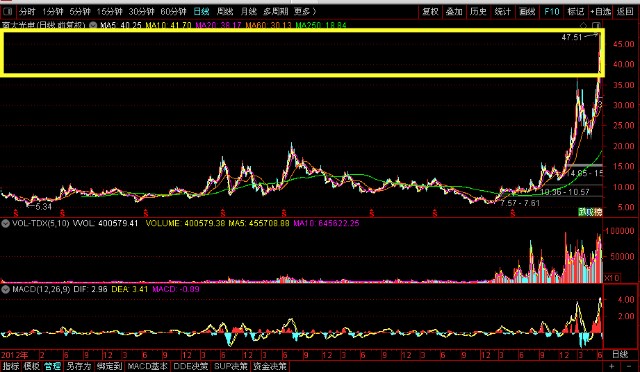Click the panel layout icon at top-left
The height and width of the screenshot is (372, 640).
click(x=7, y=11)
